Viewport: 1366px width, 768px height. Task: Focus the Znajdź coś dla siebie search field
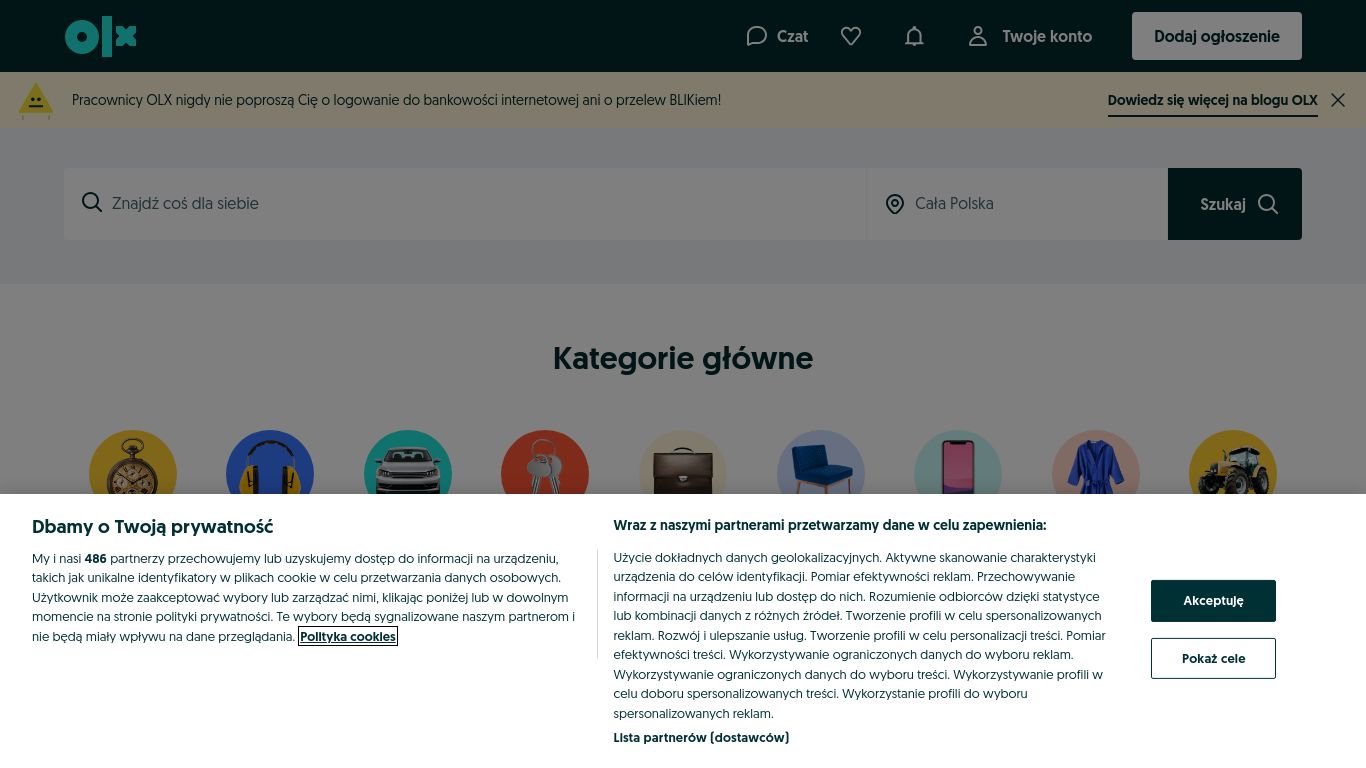click(x=465, y=204)
